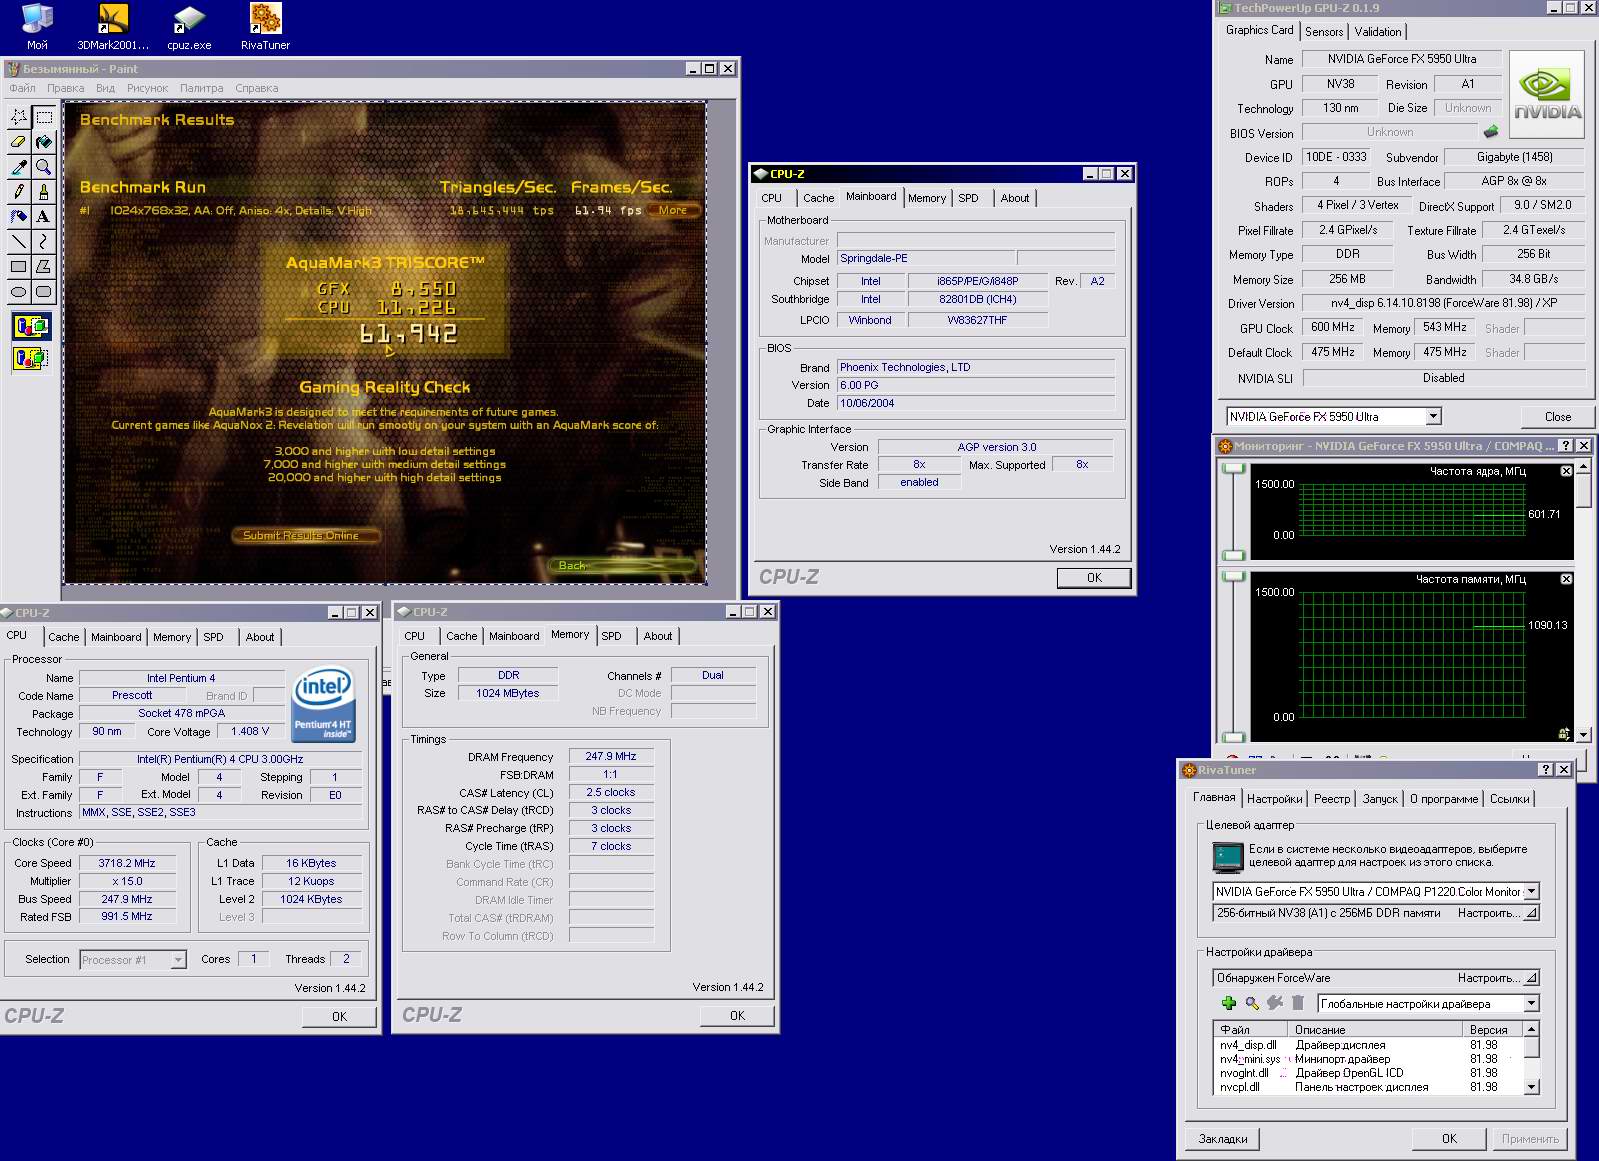The image size is (1599, 1161).
Task: Open the RivaTuner desktop shortcut
Action: tap(265, 27)
